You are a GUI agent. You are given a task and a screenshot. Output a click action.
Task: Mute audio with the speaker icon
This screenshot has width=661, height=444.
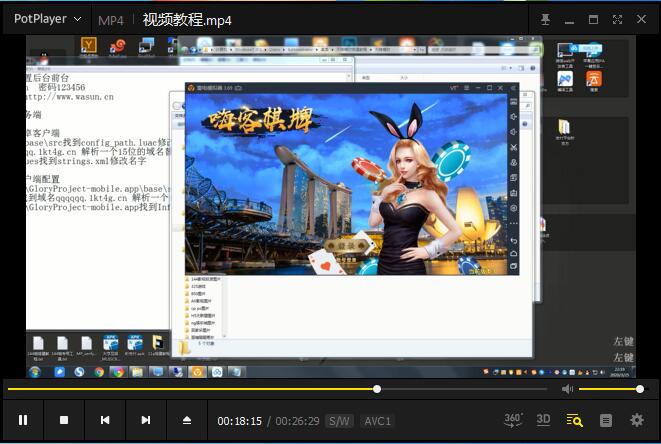click(x=567, y=389)
